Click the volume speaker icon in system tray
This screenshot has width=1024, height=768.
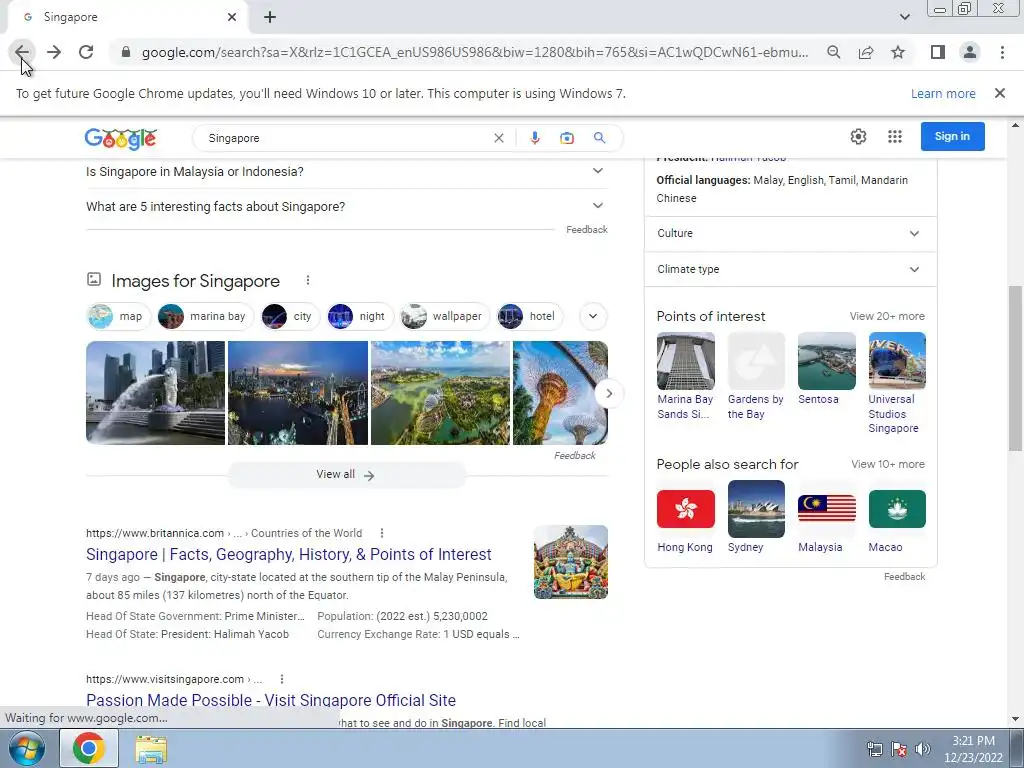point(923,749)
